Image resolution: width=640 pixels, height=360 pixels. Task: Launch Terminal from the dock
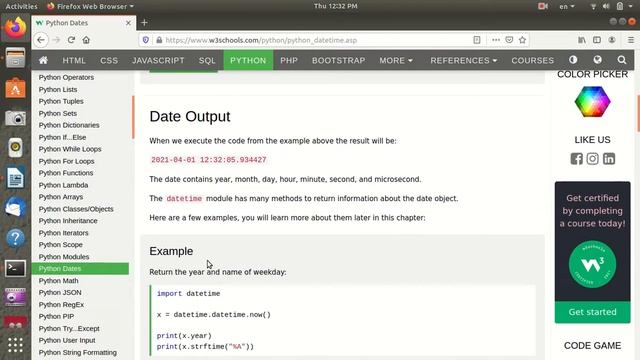[15, 268]
